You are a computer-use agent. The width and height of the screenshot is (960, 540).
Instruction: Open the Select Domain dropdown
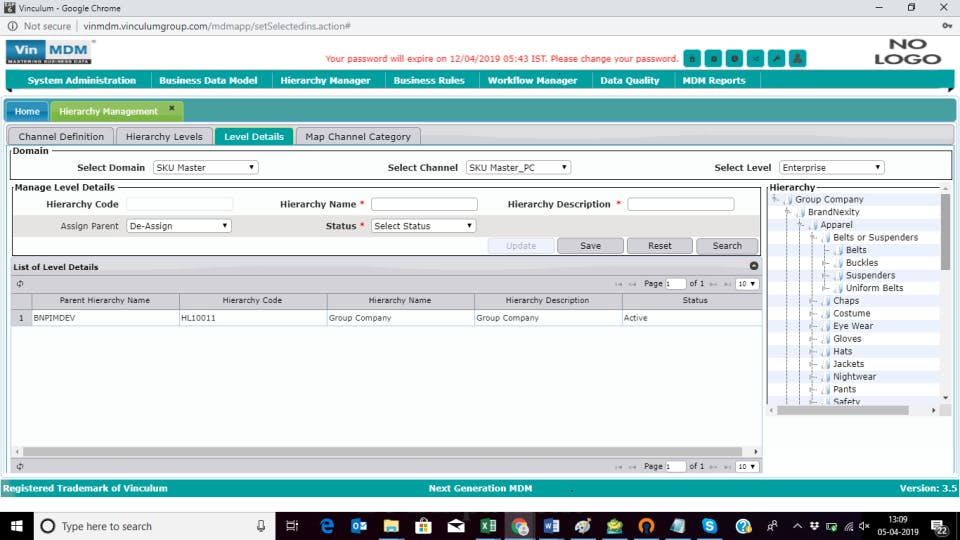[x=206, y=167]
